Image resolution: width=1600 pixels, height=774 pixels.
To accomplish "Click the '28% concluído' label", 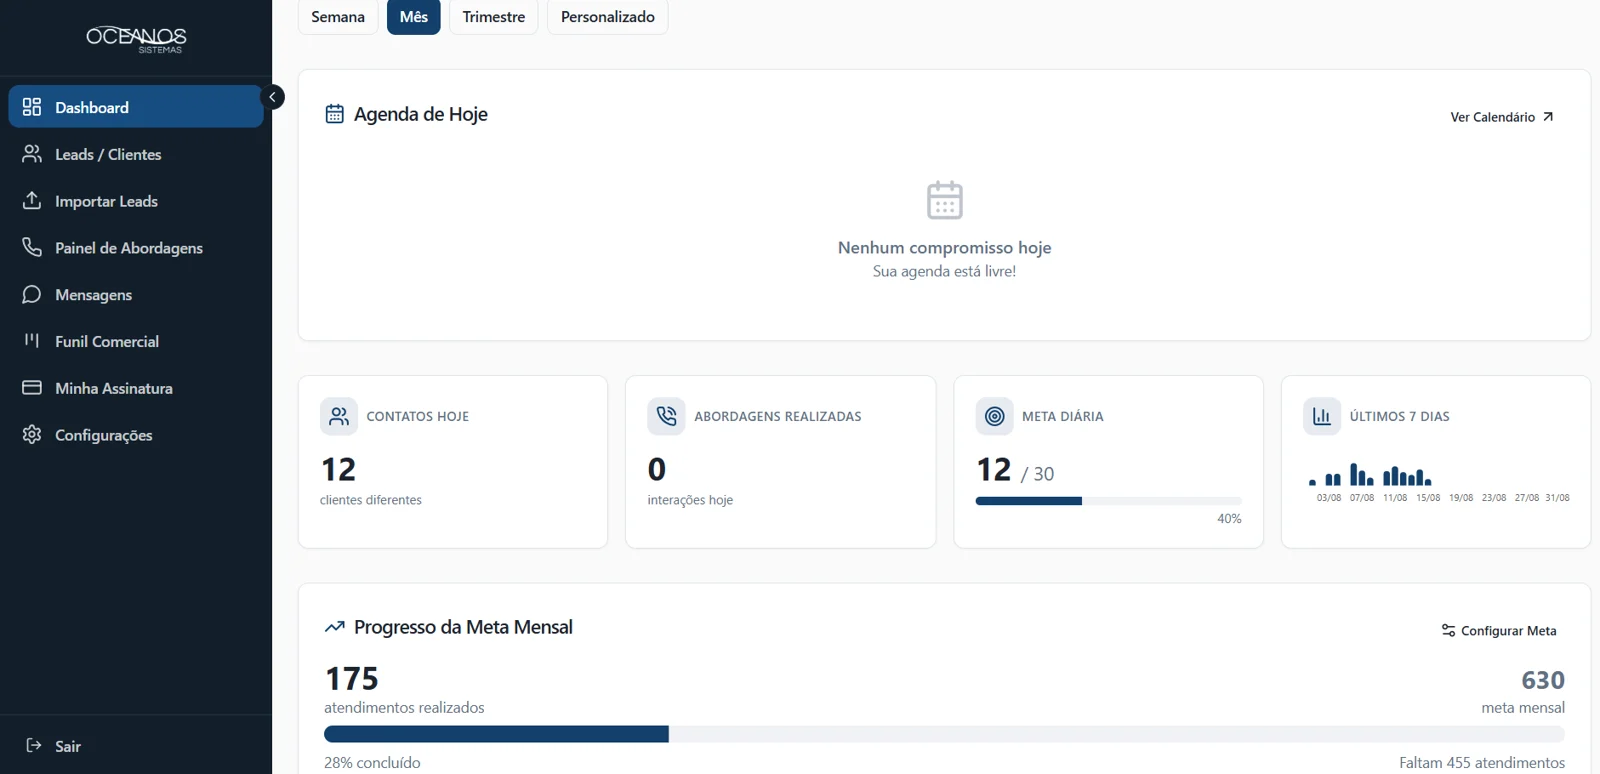I will coord(372,763).
